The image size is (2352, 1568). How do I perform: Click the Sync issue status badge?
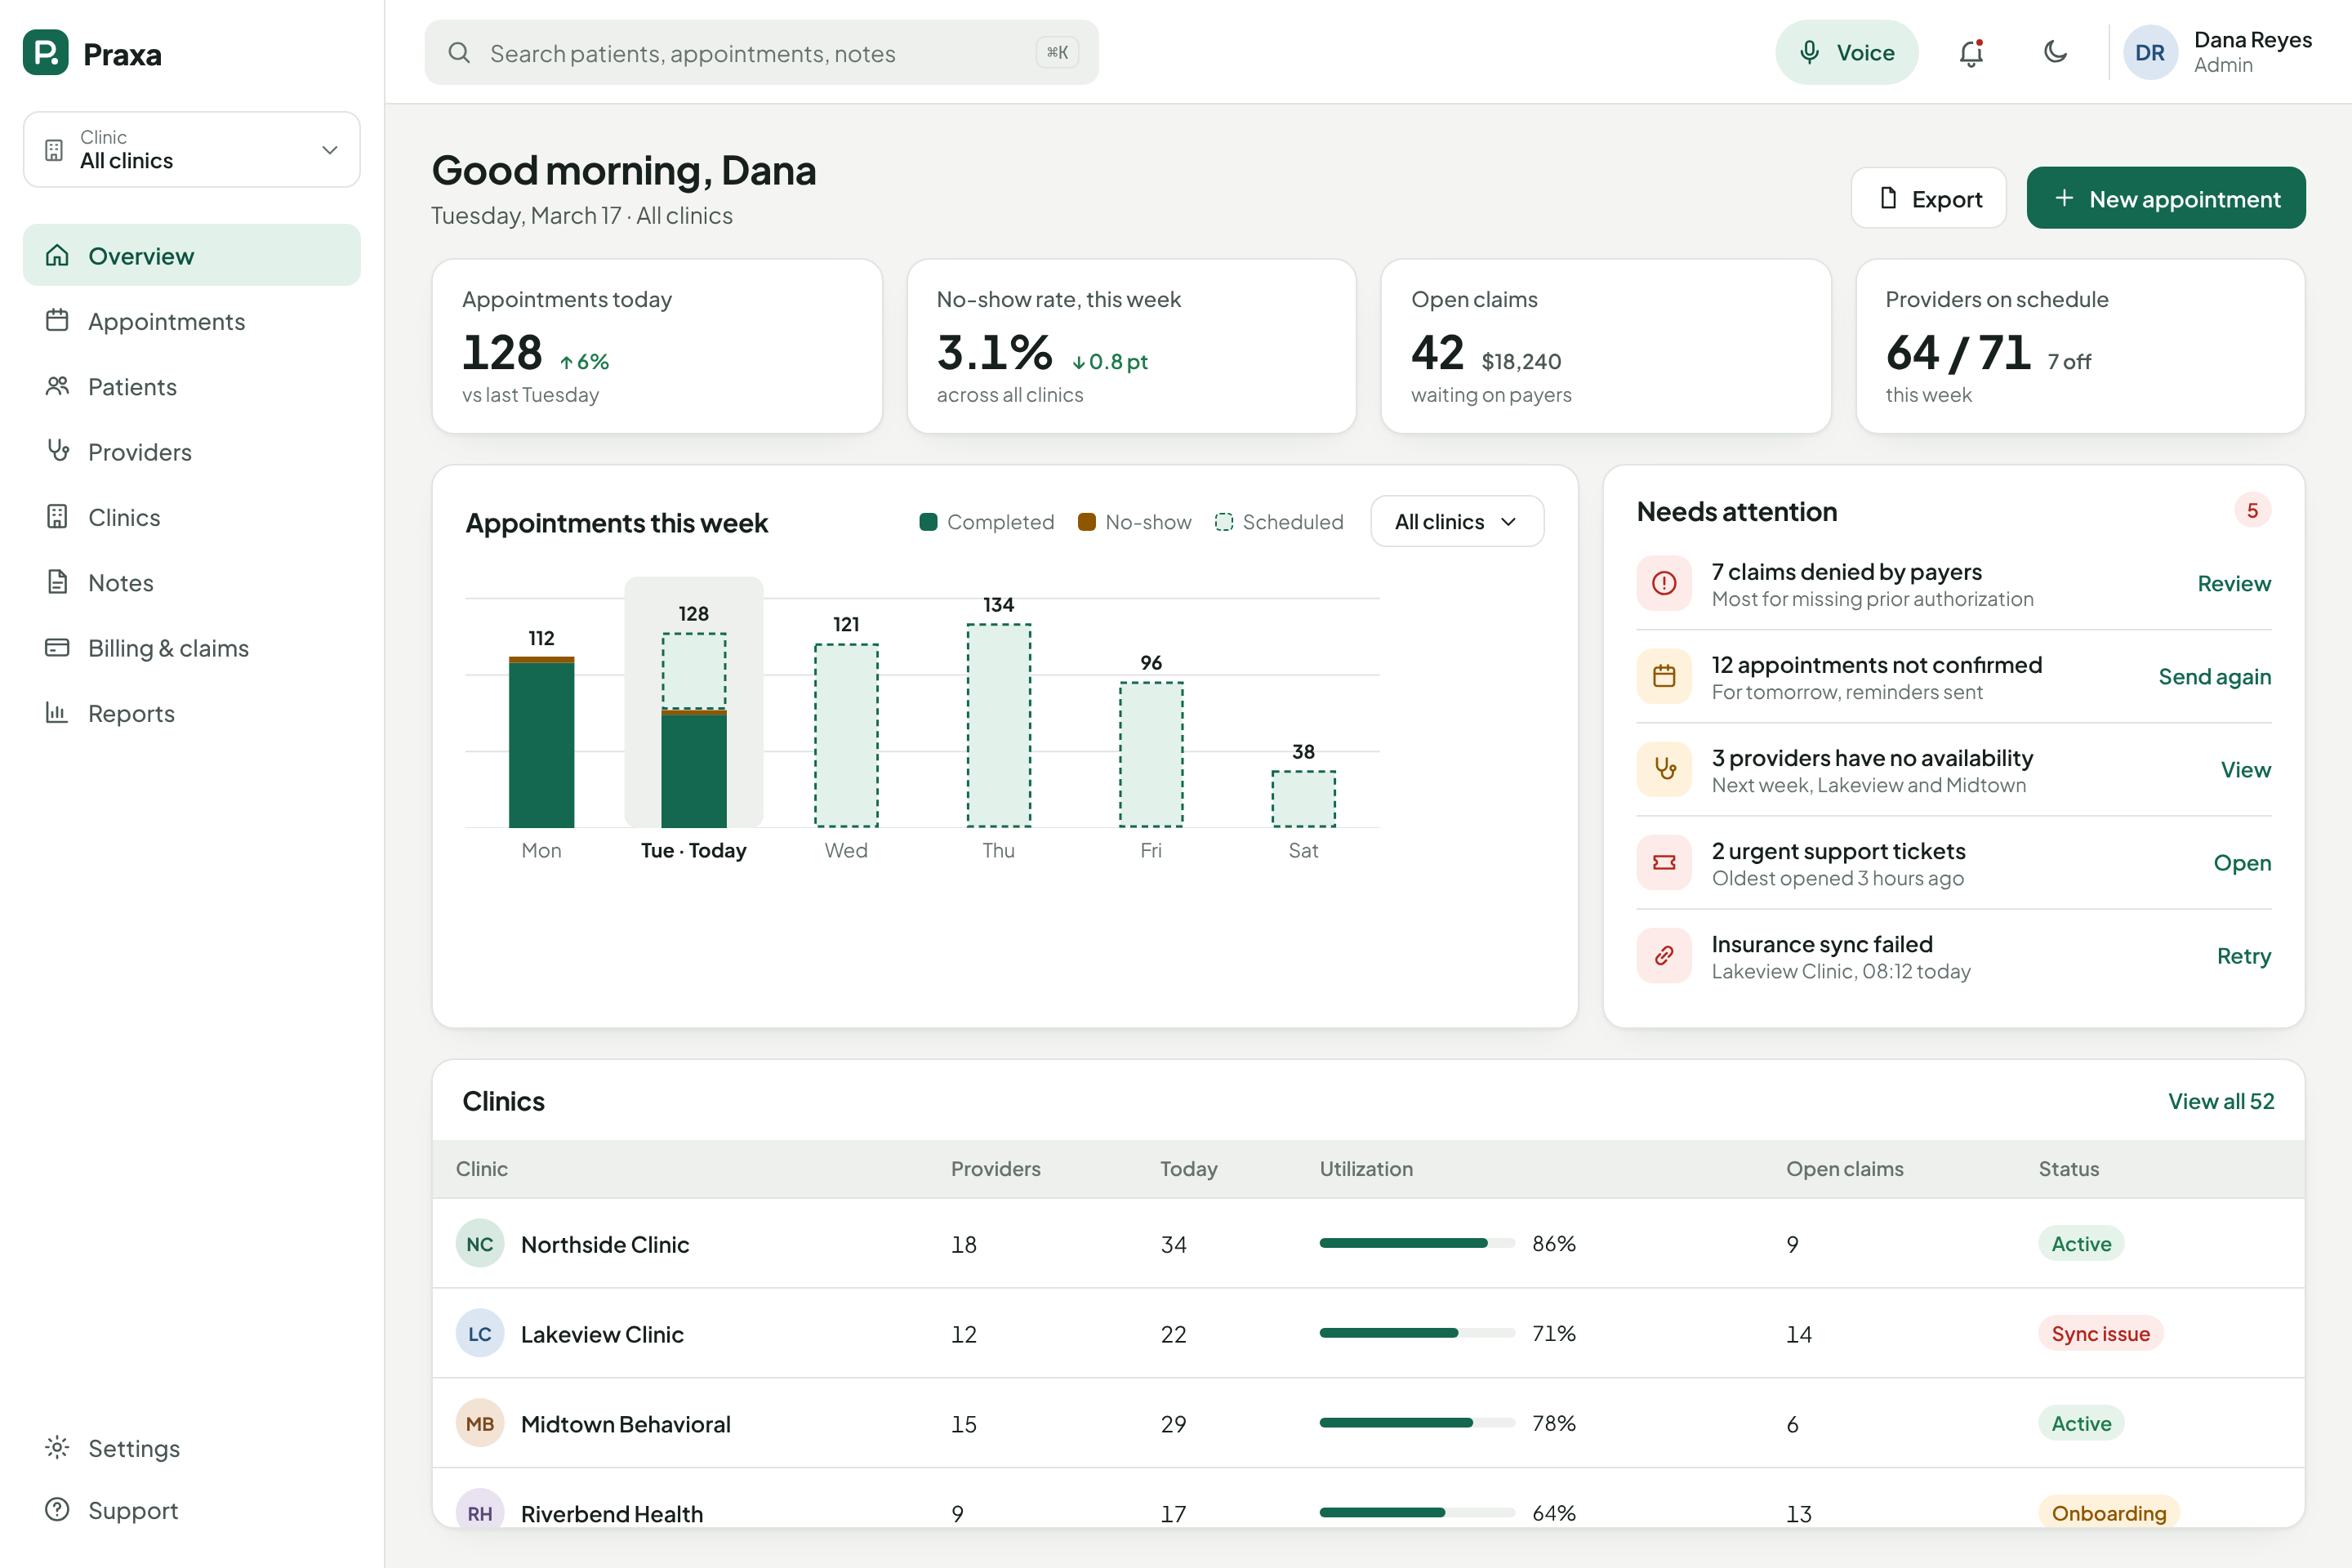click(x=2100, y=1333)
